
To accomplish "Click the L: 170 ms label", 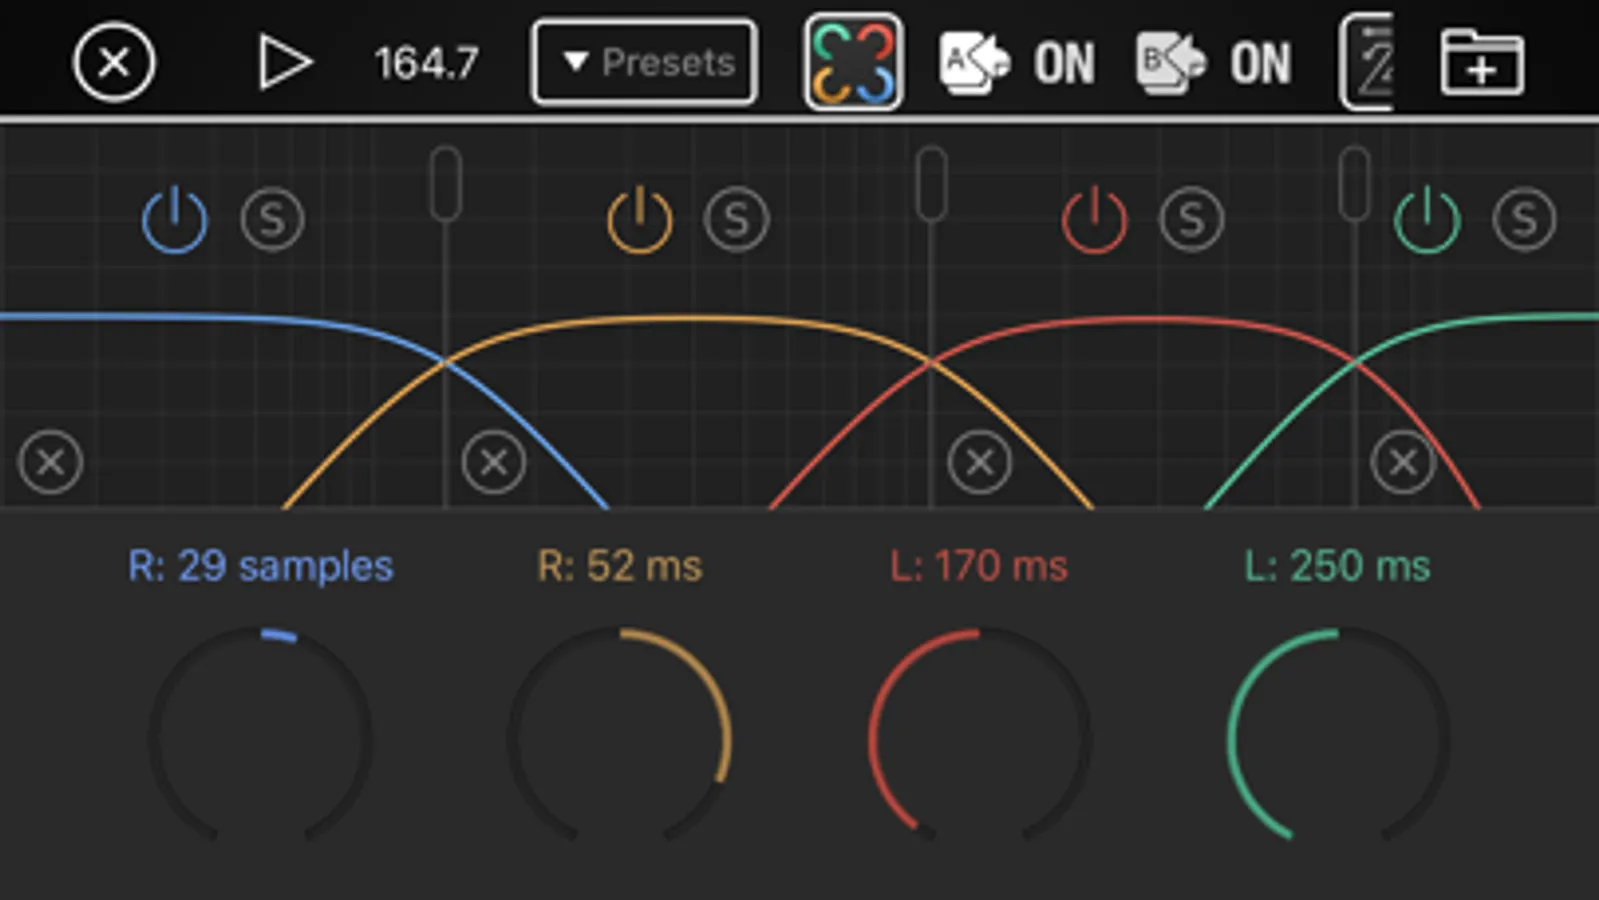I will coord(979,566).
